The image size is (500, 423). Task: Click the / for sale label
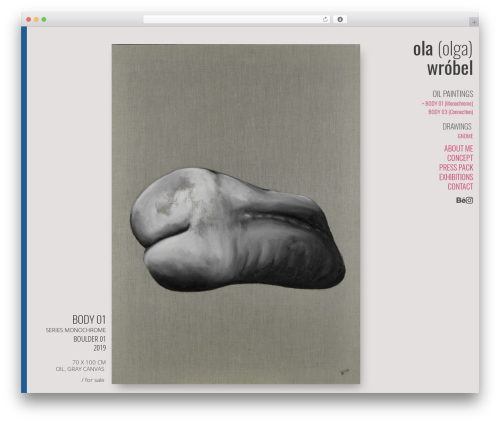click(x=93, y=380)
